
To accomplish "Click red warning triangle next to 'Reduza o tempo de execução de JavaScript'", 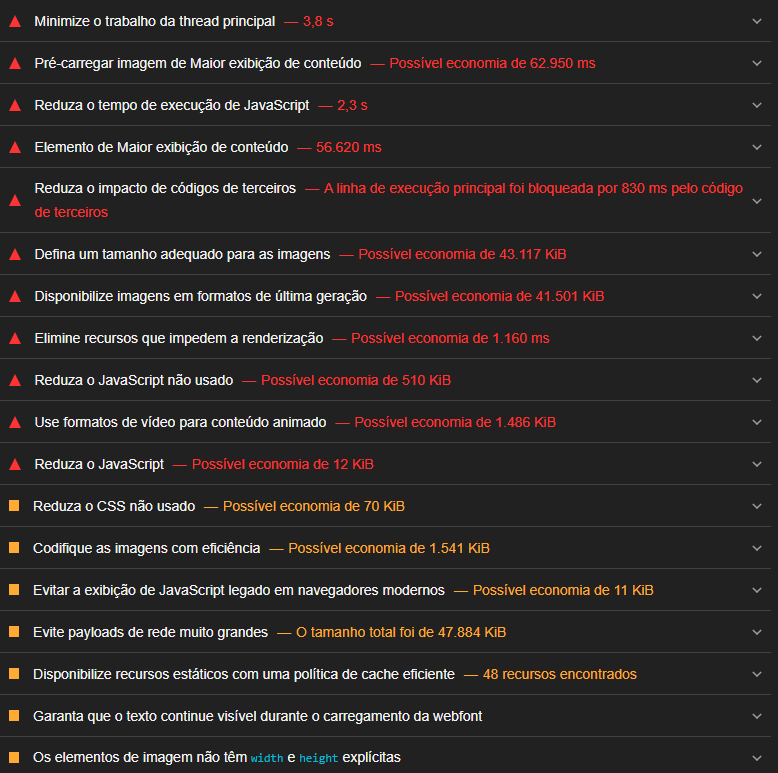I will (x=15, y=105).
